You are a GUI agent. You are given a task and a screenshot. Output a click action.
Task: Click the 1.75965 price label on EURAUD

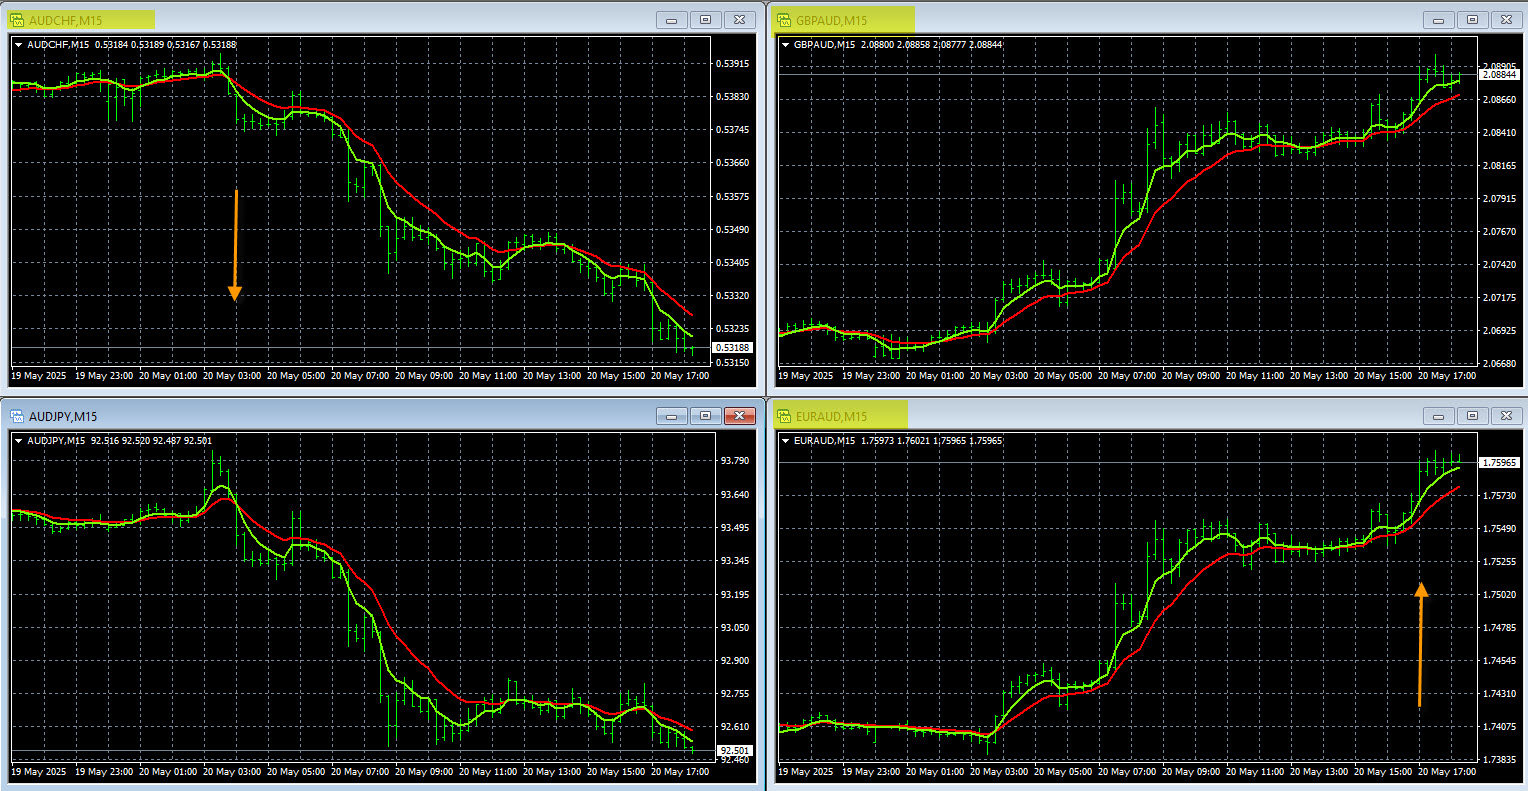pos(1499,463)
